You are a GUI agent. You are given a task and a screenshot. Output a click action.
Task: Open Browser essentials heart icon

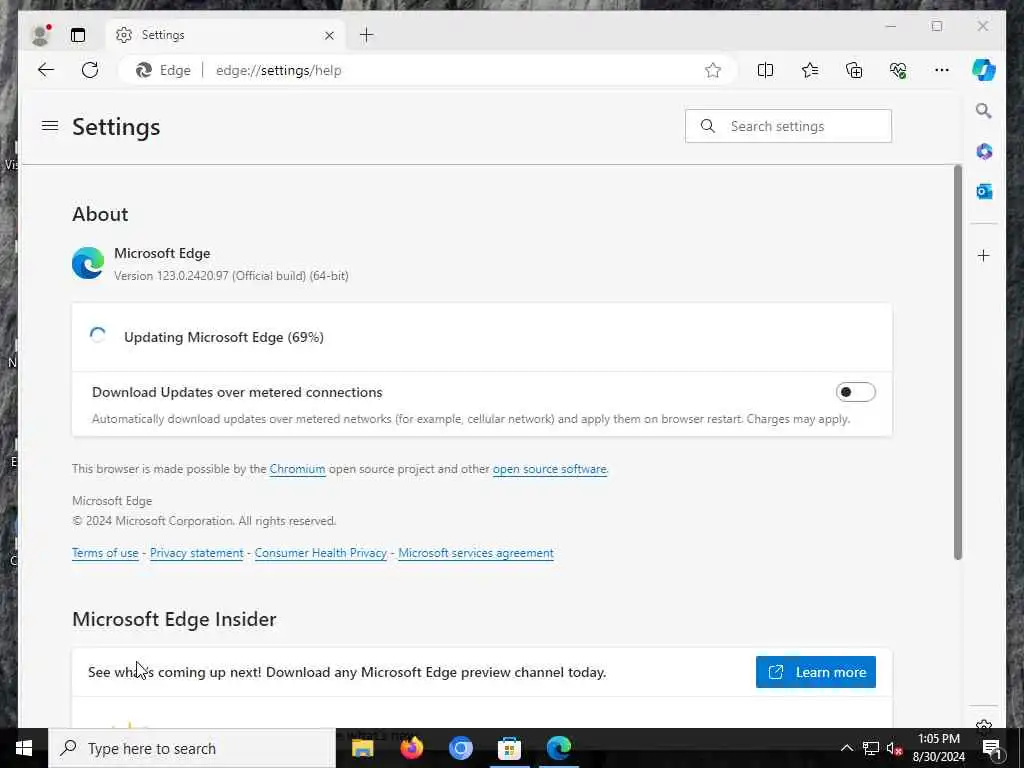[x=898, y=70]
